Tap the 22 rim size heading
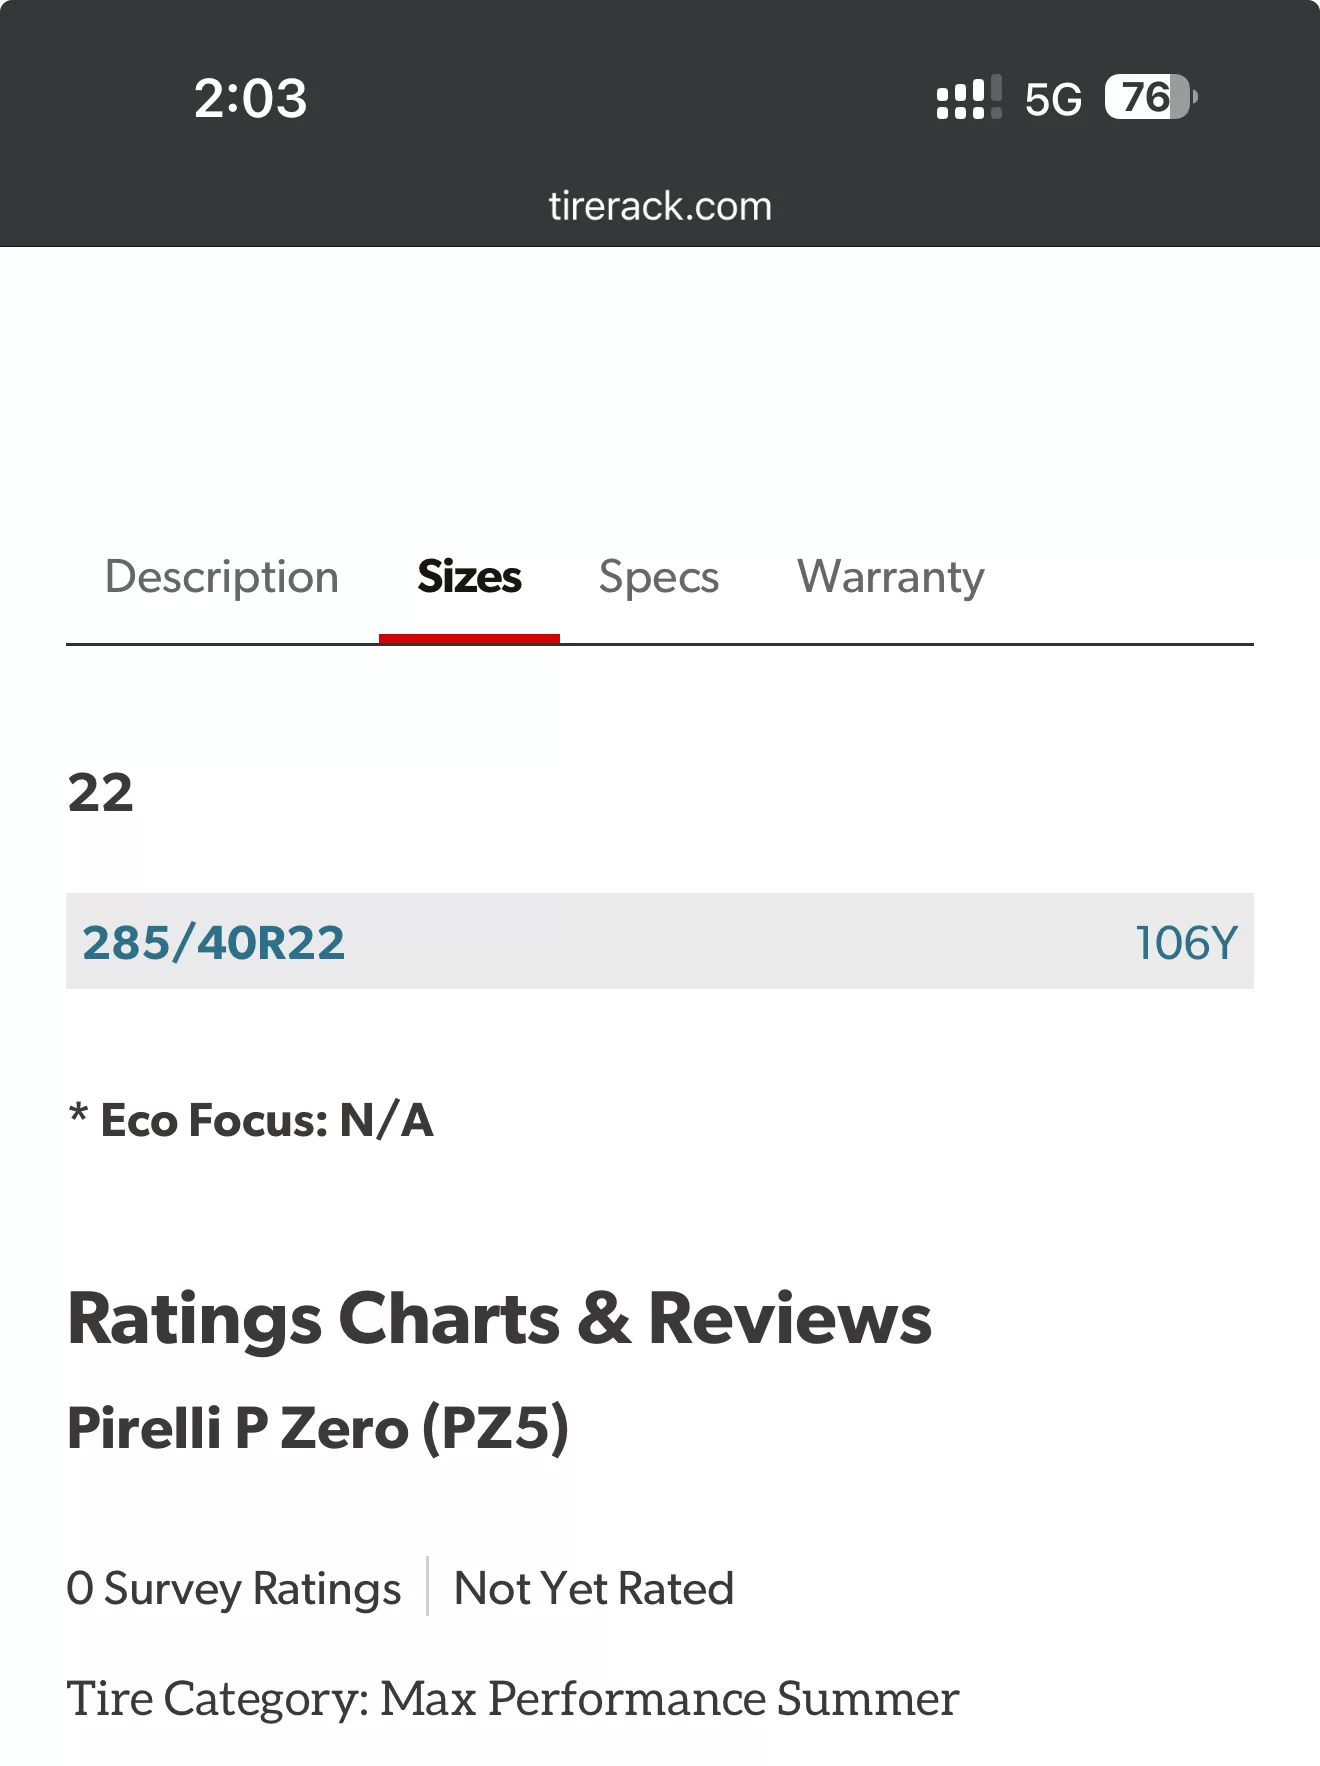This screenshot has width=1320, height=1766. tap(100, 793)
